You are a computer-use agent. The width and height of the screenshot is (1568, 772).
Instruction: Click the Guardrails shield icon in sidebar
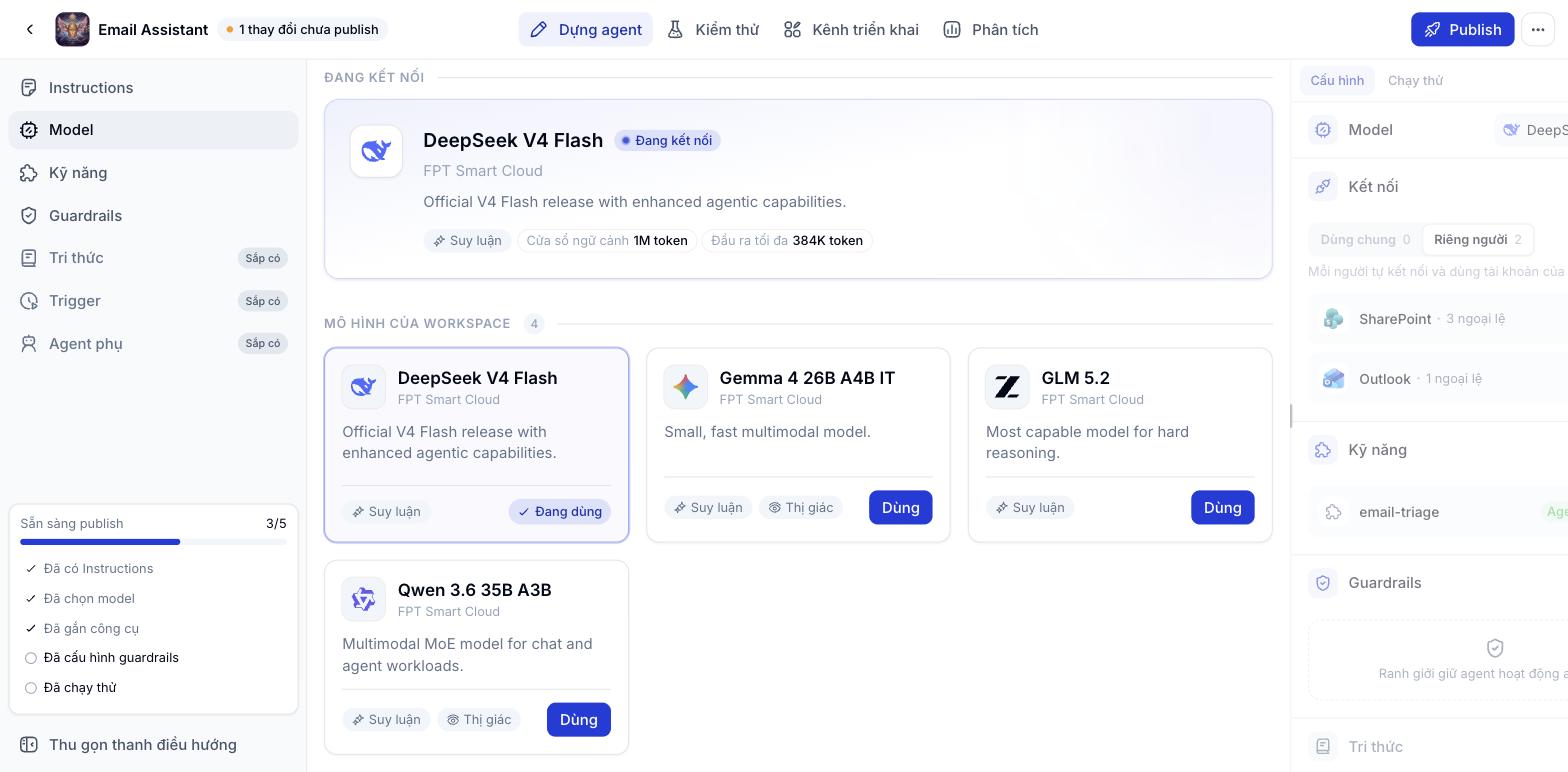pos(29,216)
